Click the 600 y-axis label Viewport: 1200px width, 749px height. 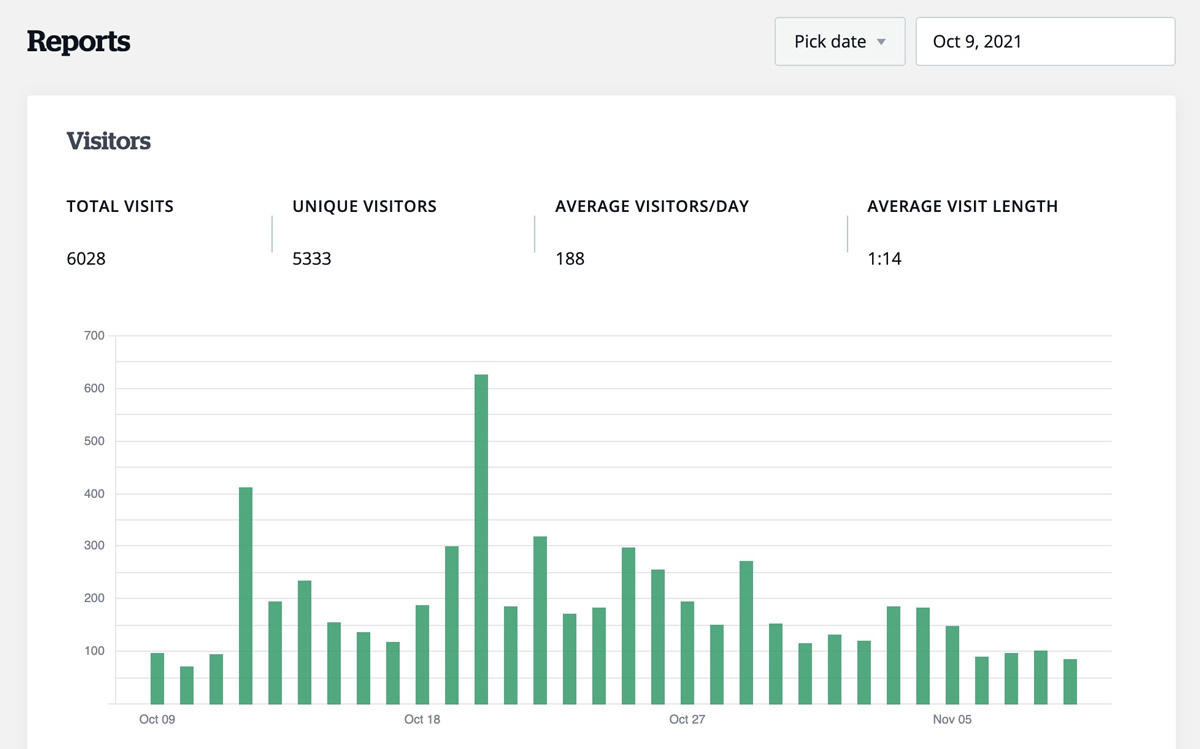(x=94, y=389)
